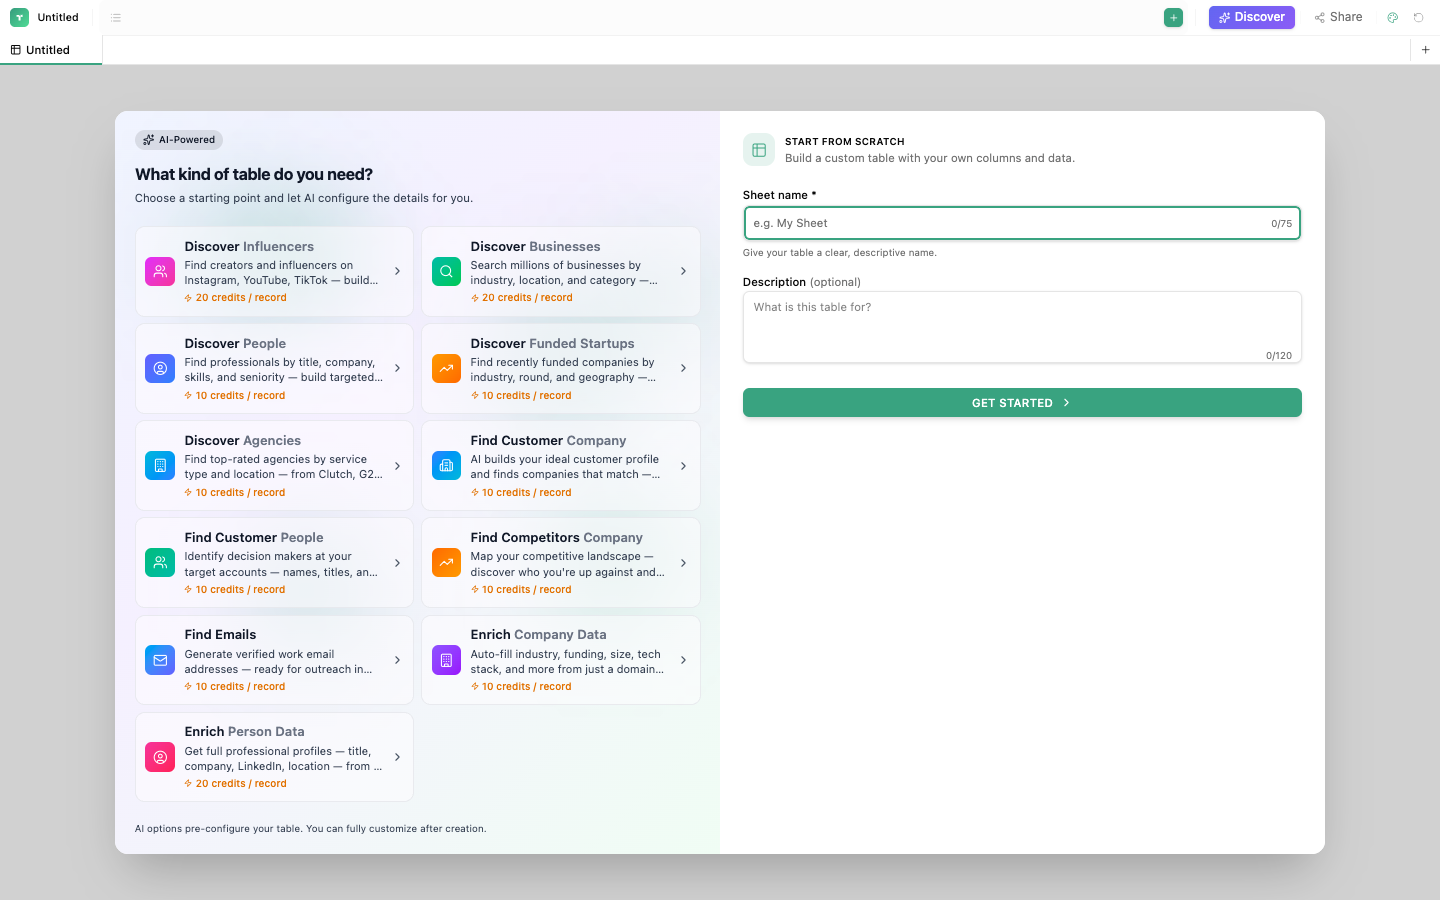Select the Discover Businesses title
The height and width of the screenshot is (900, 1440).
click(x=536, y=246)
